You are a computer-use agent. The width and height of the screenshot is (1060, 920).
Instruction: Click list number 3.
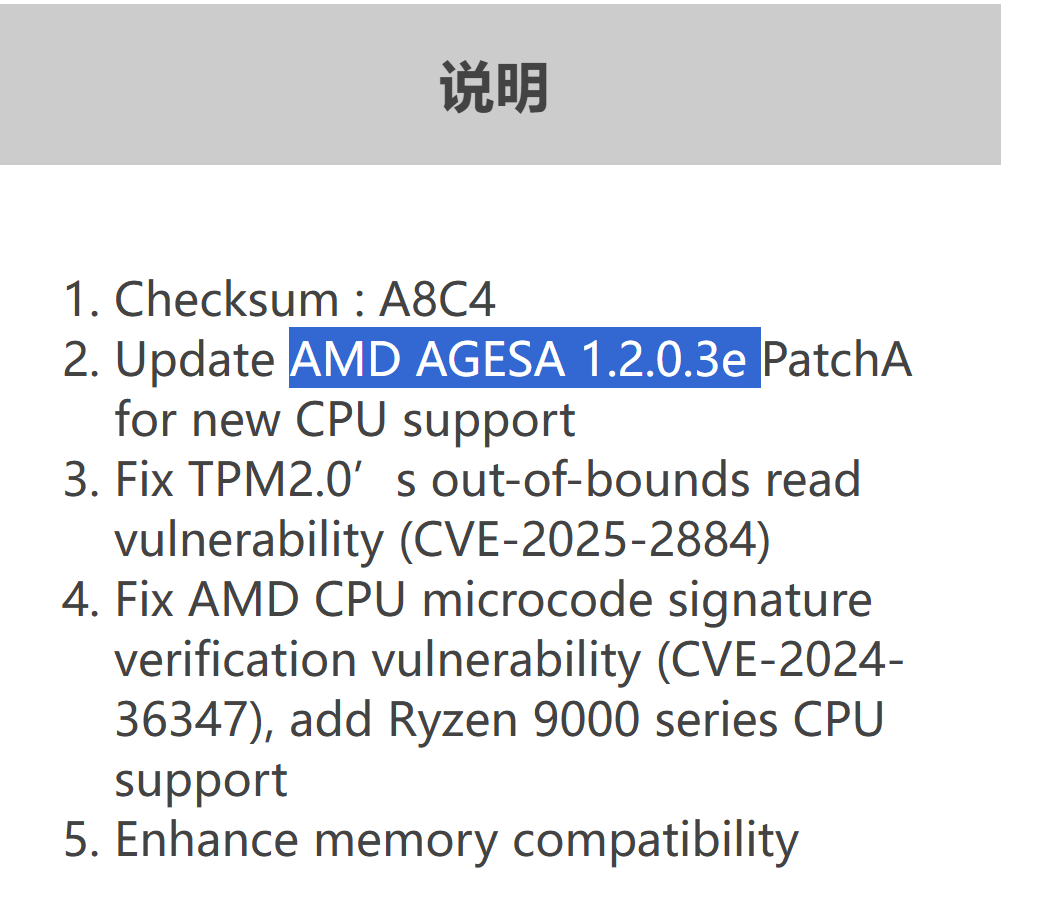[81, 479]
